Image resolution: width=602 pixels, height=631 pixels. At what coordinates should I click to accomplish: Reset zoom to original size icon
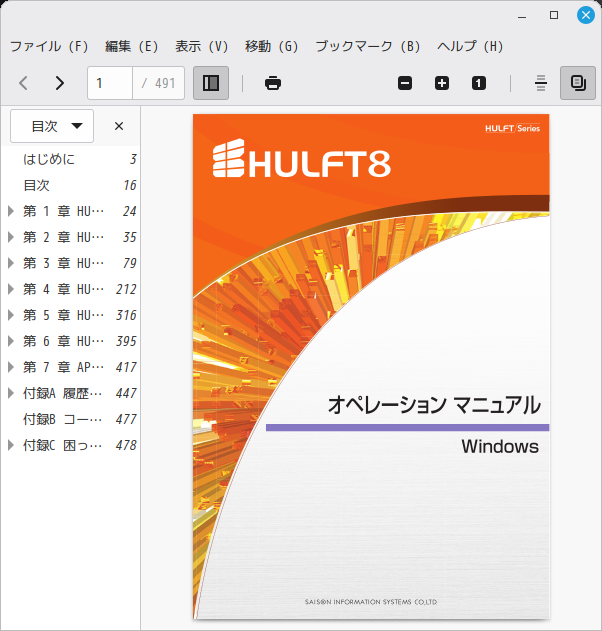[478, 83]
